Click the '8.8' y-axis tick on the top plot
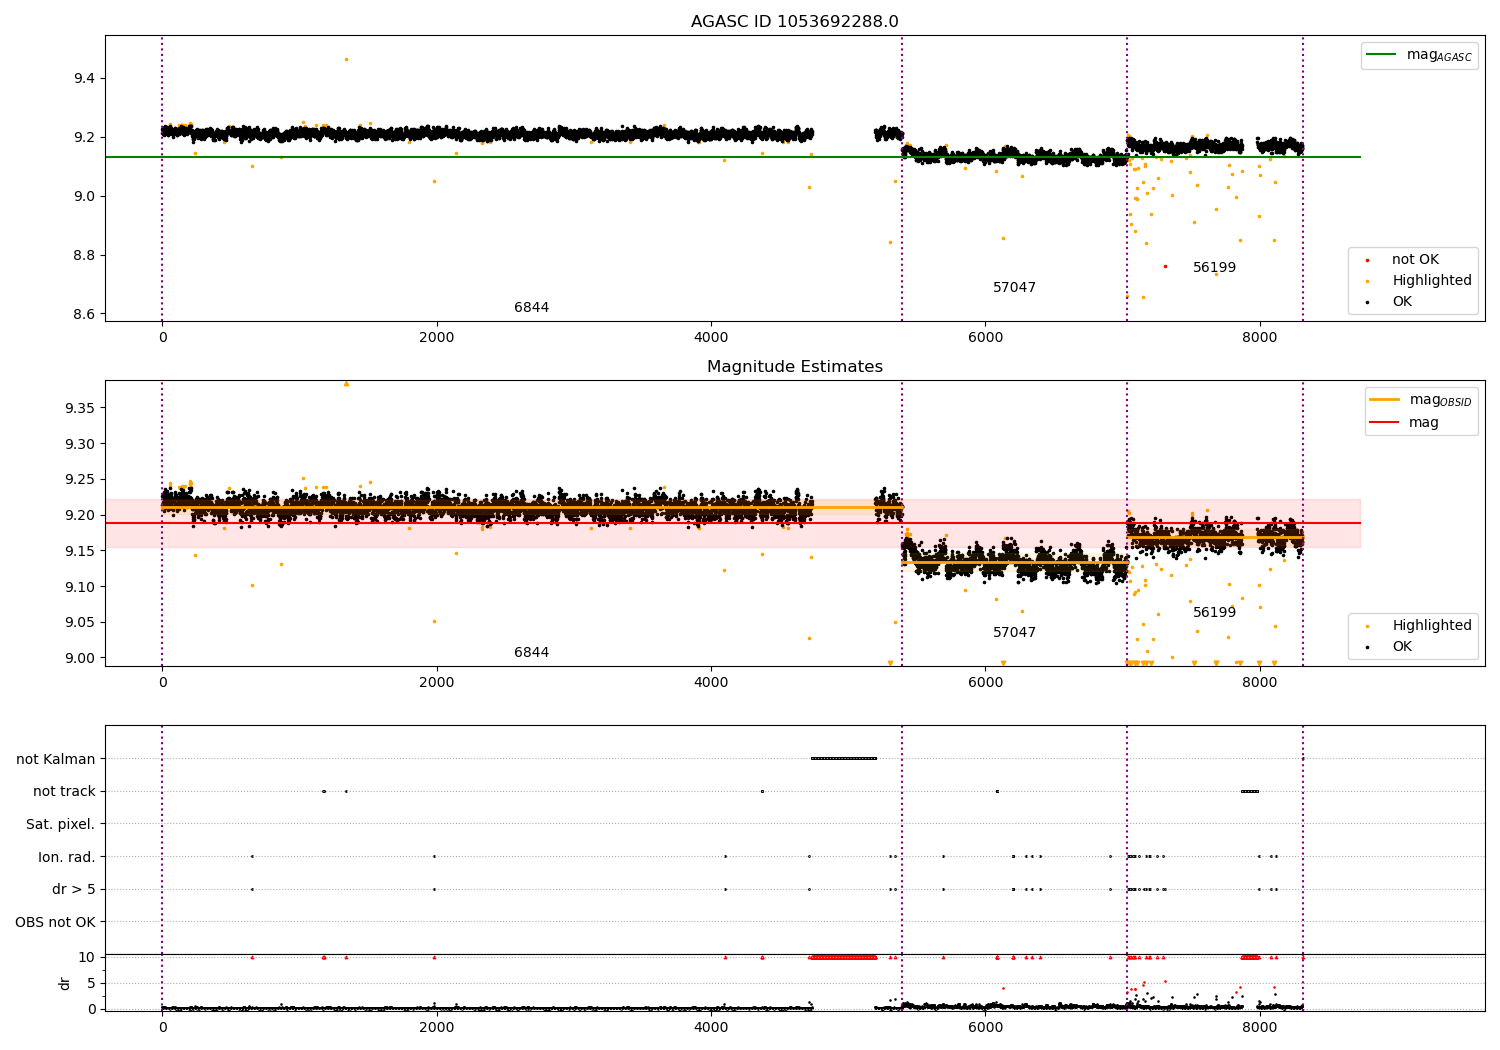Viewport: 1500px width, 1050px height. [x=84, y=256]
